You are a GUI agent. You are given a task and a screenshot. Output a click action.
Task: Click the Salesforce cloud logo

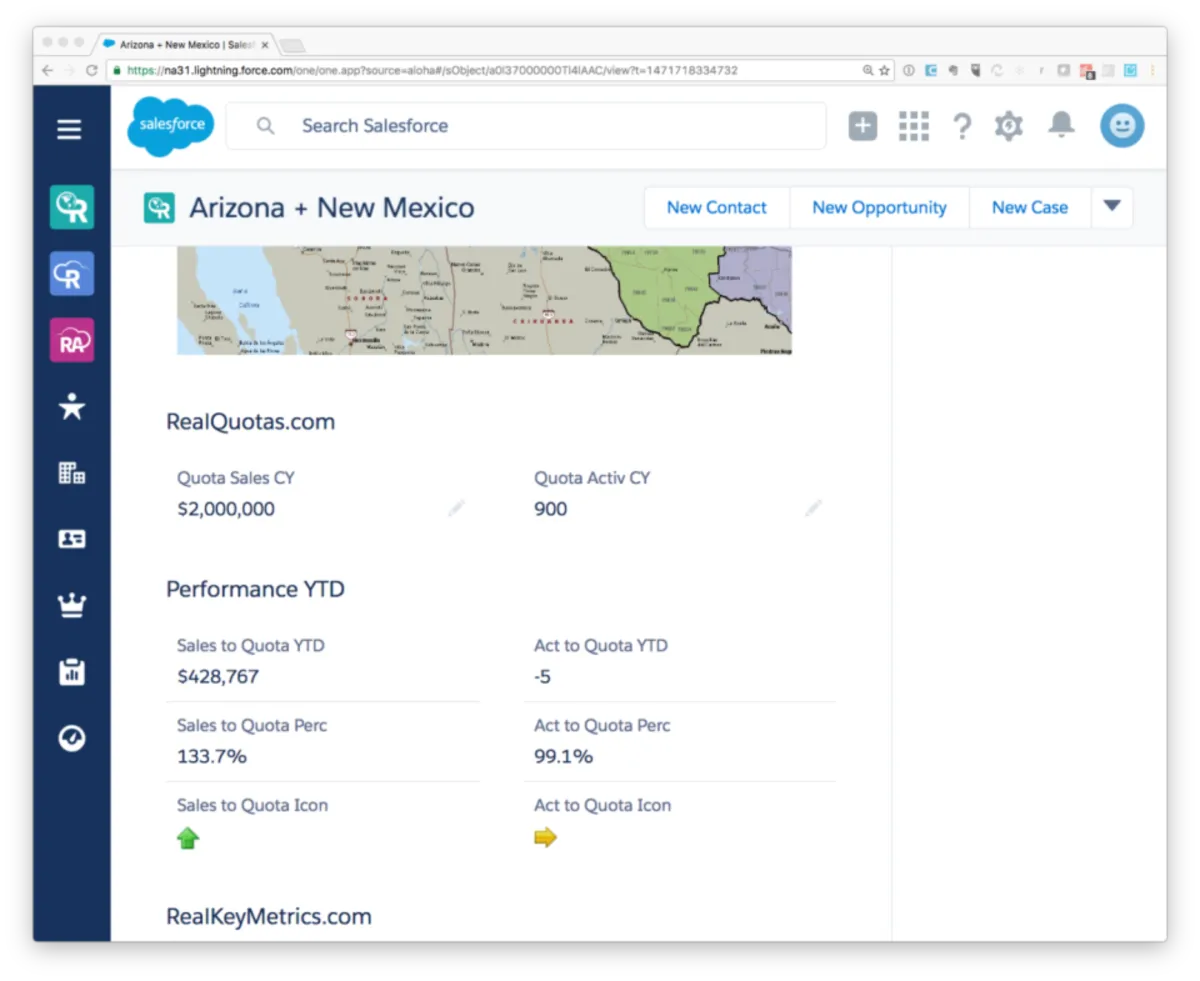(x=171, y=126)
